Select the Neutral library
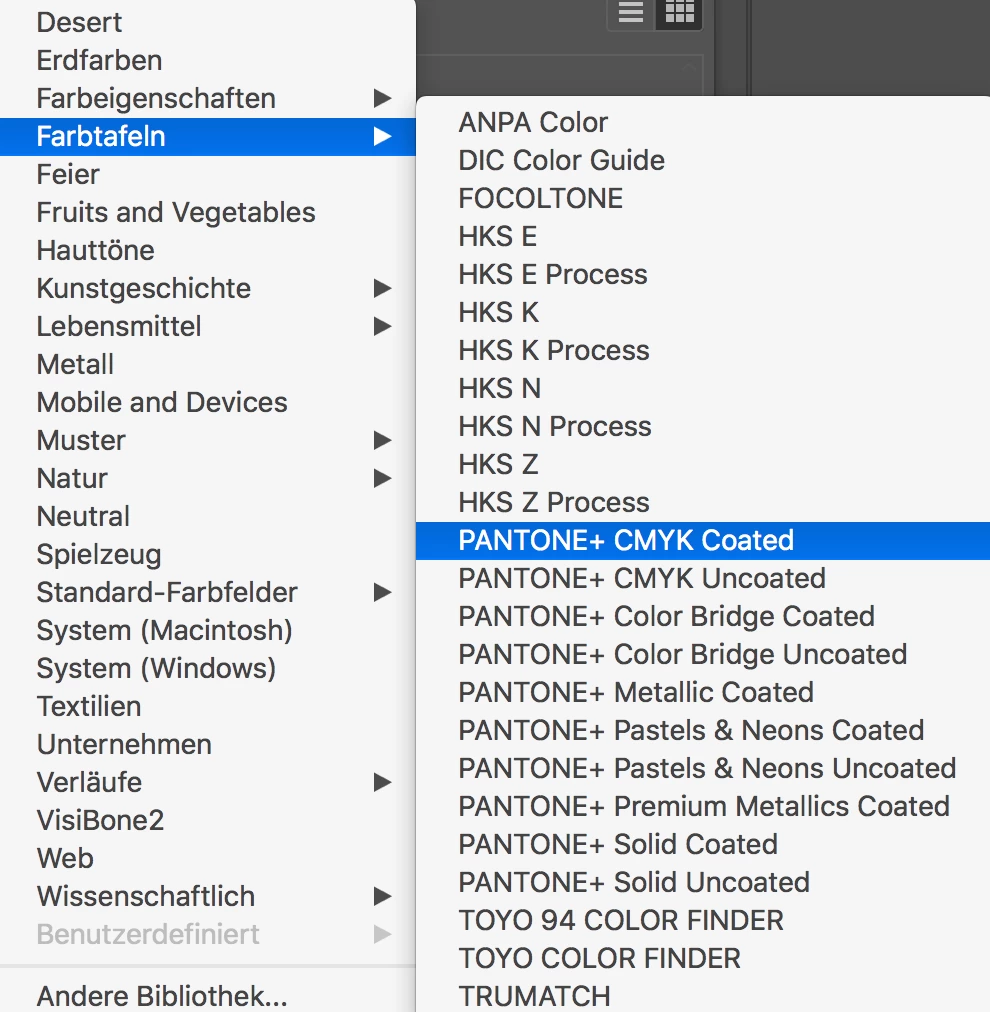Viewport: 990px width, 1012px height. (x=208, y=517)
